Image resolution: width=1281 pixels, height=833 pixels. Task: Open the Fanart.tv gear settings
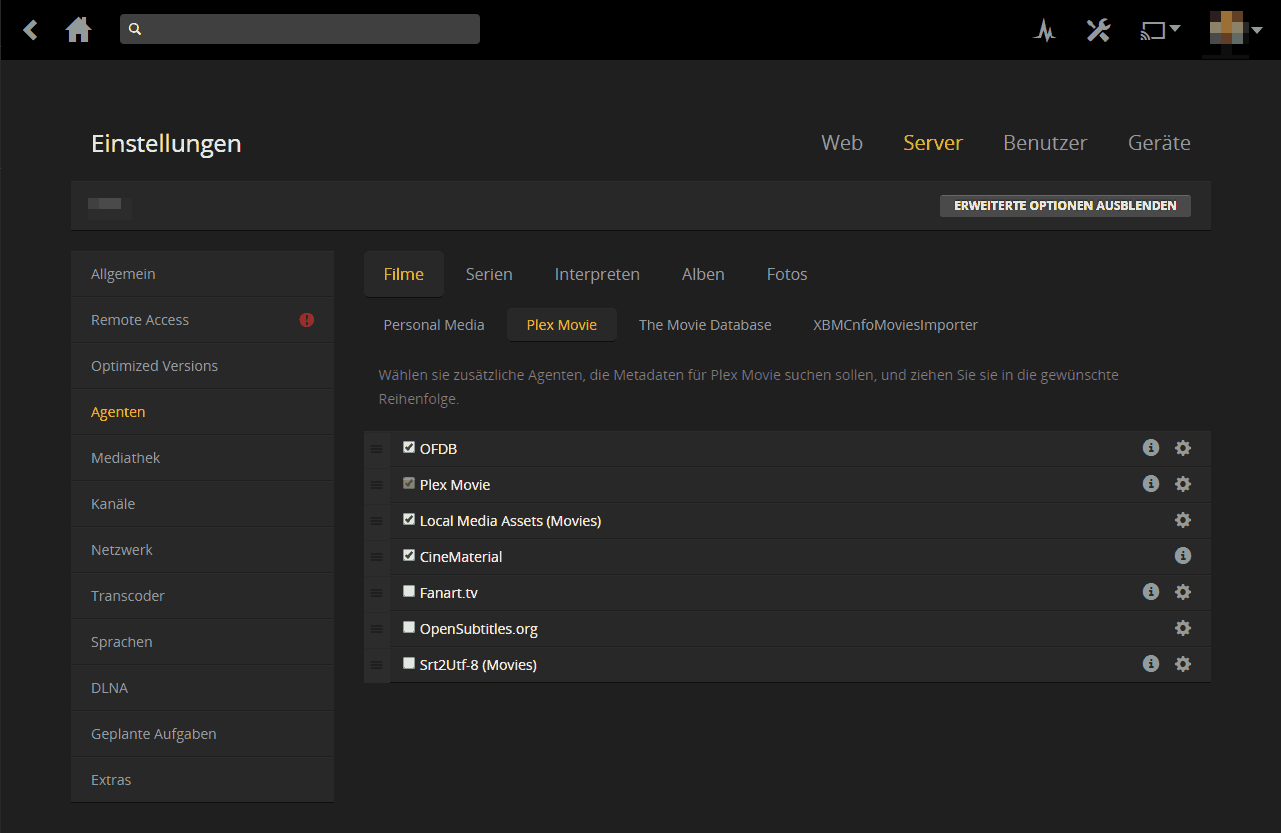1183,592
